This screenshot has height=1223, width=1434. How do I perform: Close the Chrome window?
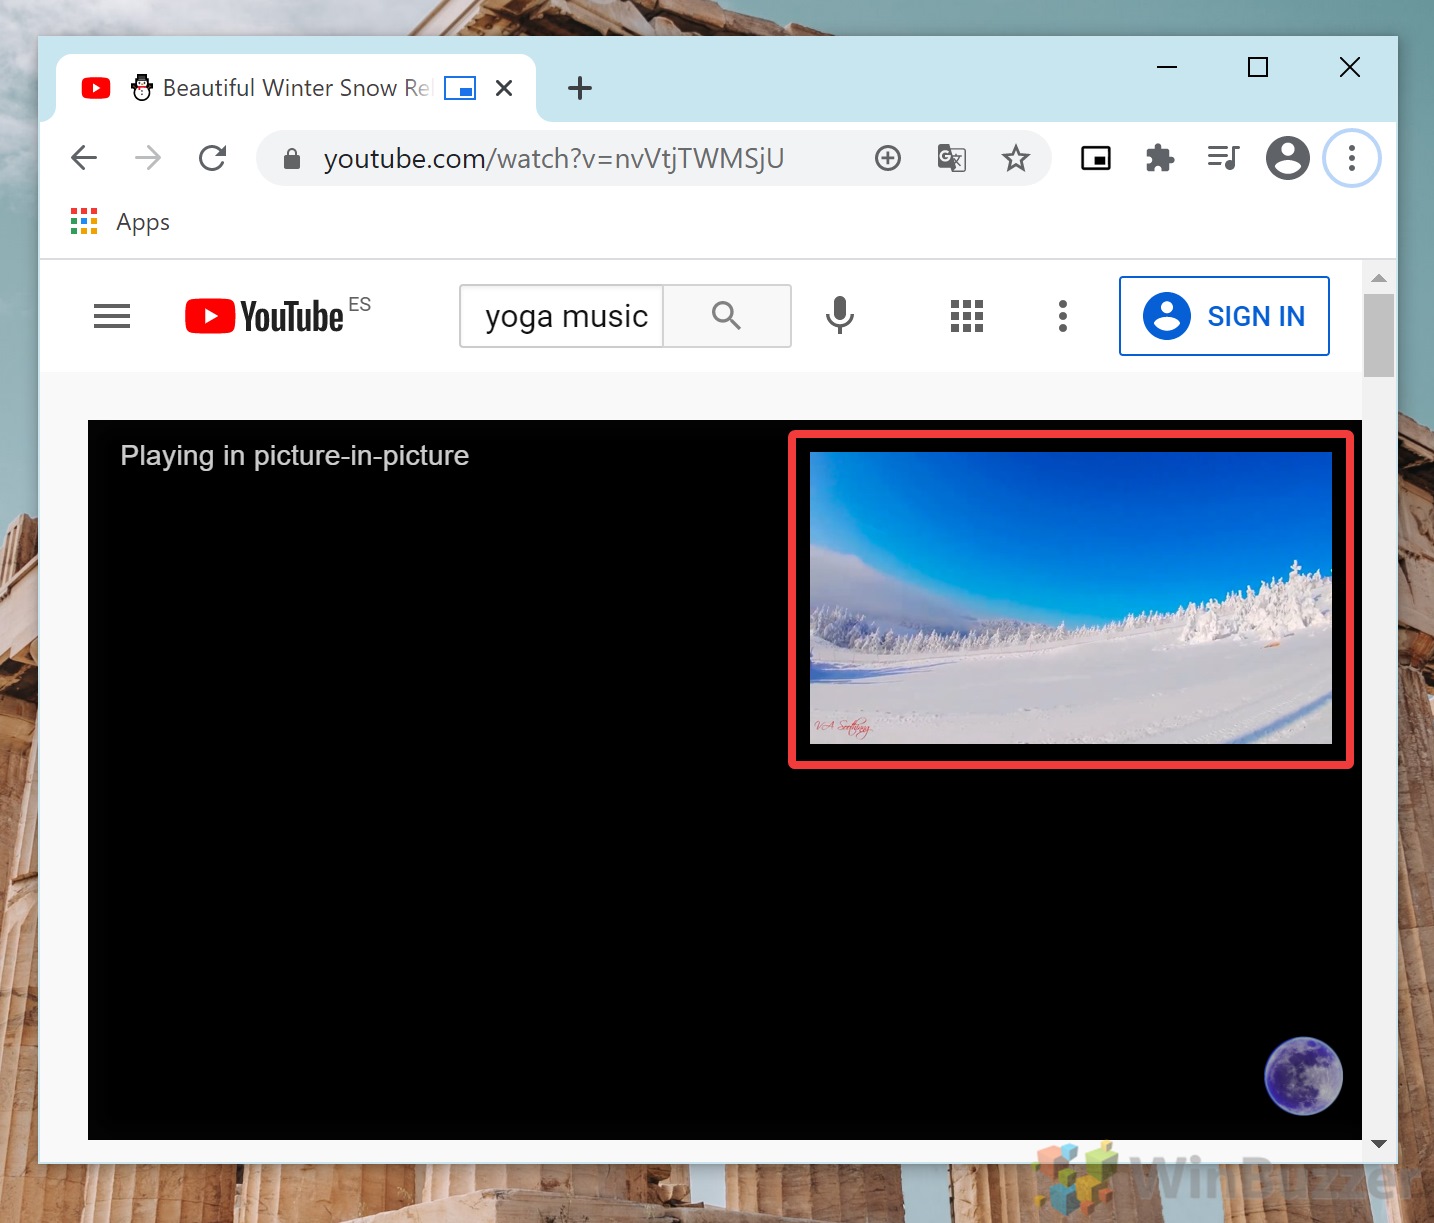pos(1350,67)
